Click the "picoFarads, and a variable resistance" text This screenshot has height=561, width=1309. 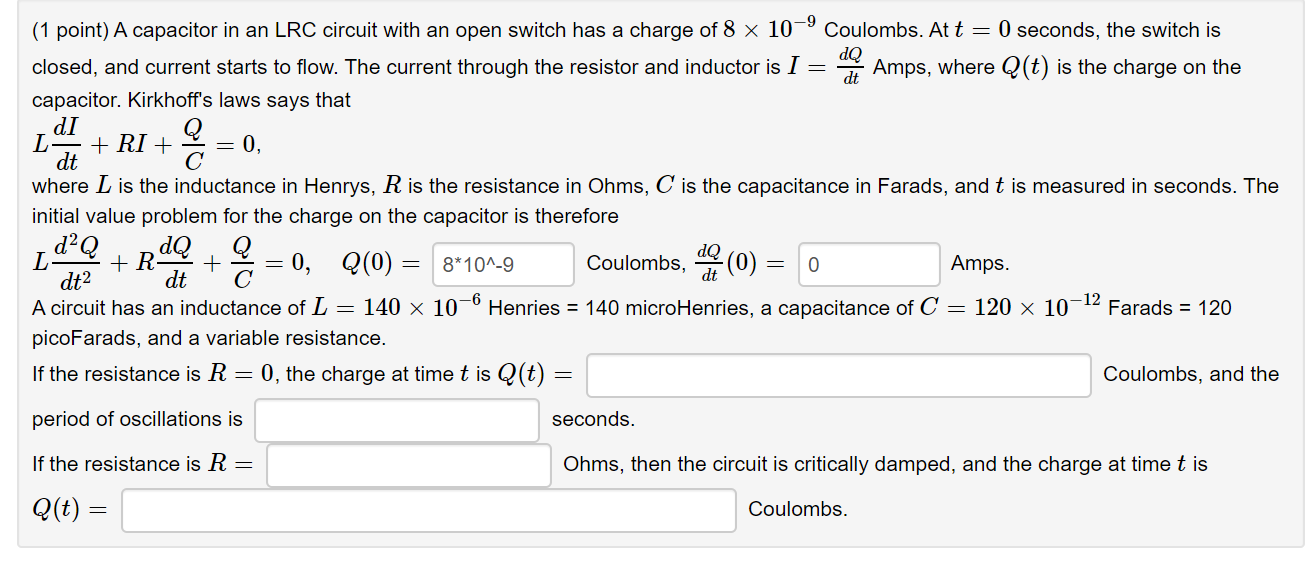[208, 338]
